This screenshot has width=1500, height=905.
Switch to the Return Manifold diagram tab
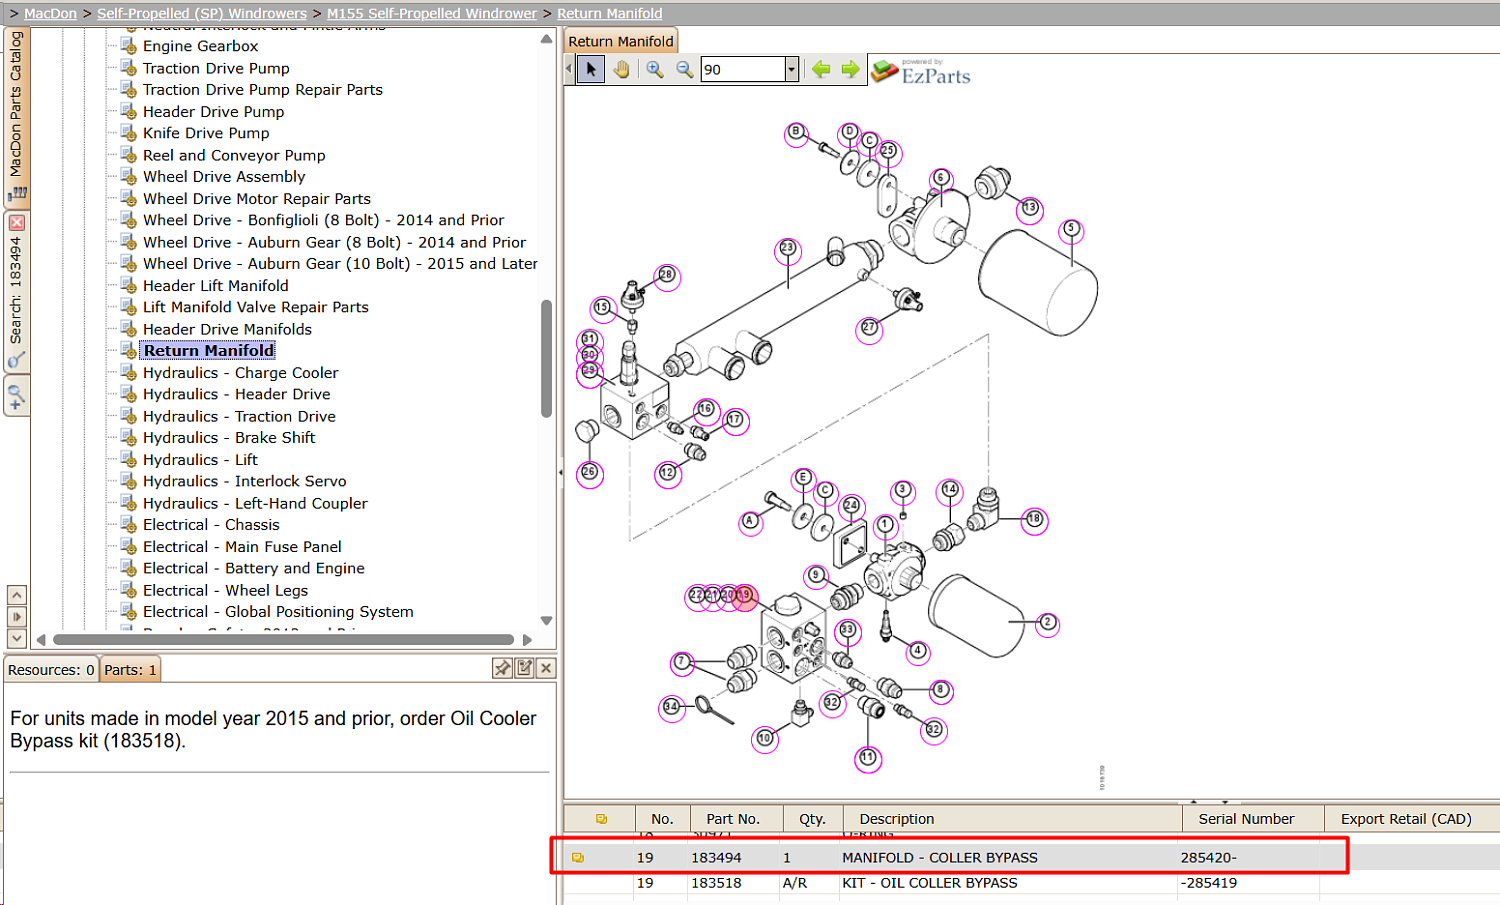(x=621, y=41)
